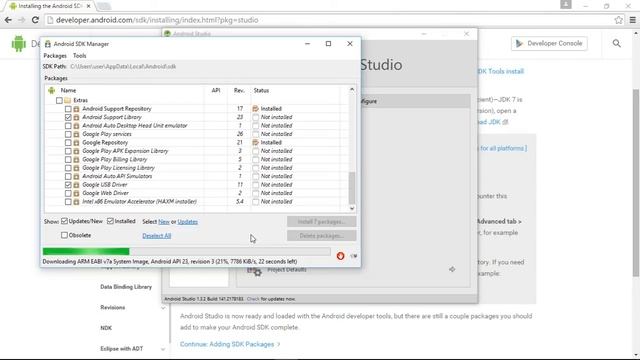Viewport: 640px width, 360px height.
Task: Click the Name column header
Action: pyautogui.click(x=68, y=90)
